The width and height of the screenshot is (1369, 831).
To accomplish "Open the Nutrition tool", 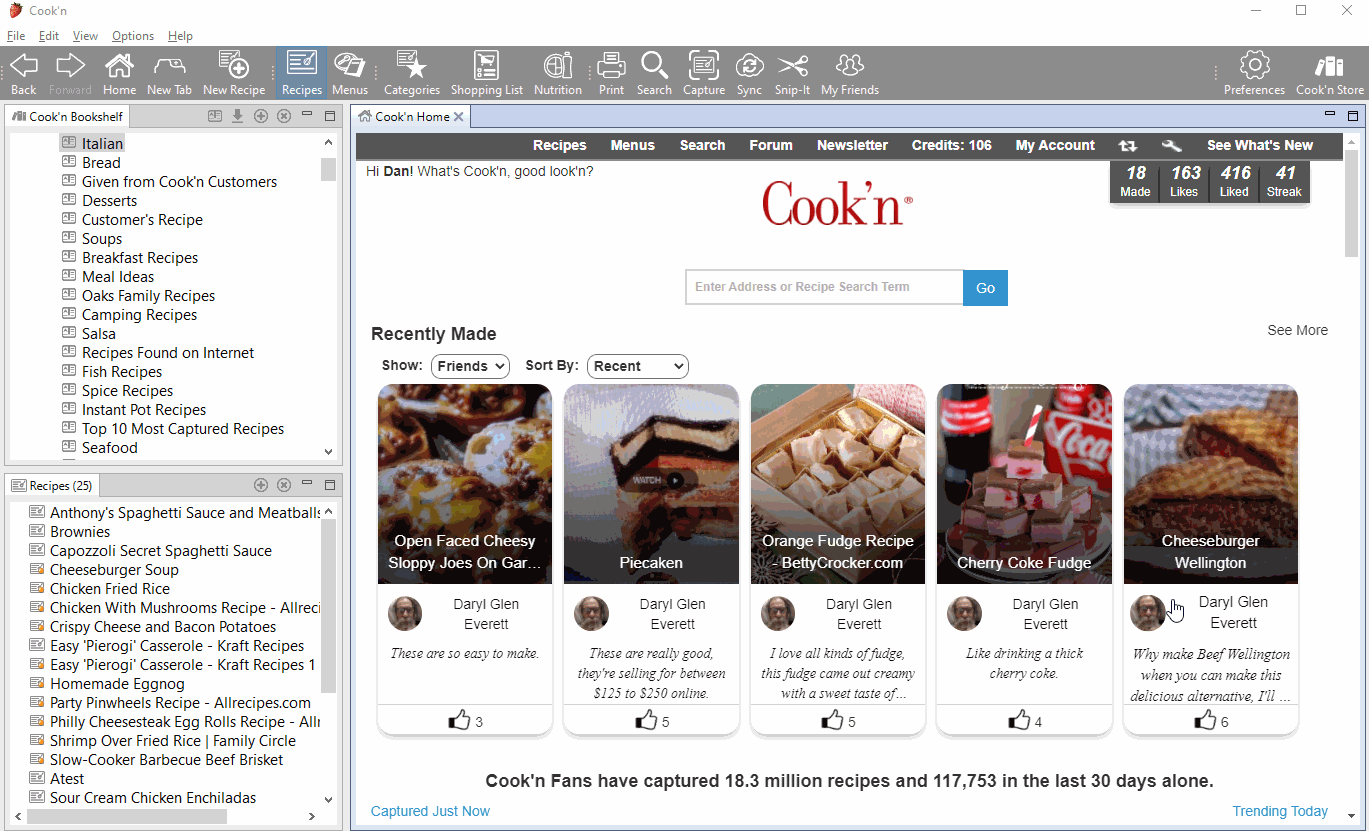I will (x=557, y=74).
